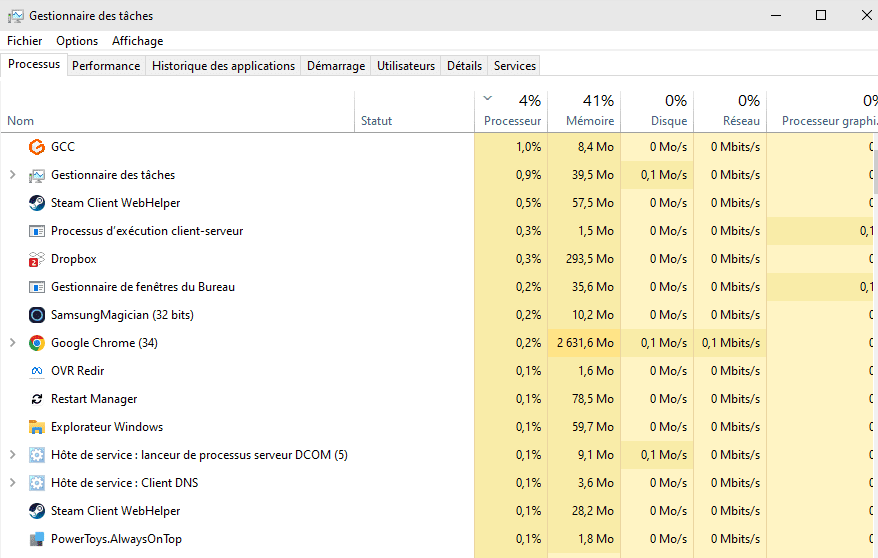The height and width of the screenshot is (558, 878).
Task: Expand the DCOM server launcher service host
Action: point(12,454)
